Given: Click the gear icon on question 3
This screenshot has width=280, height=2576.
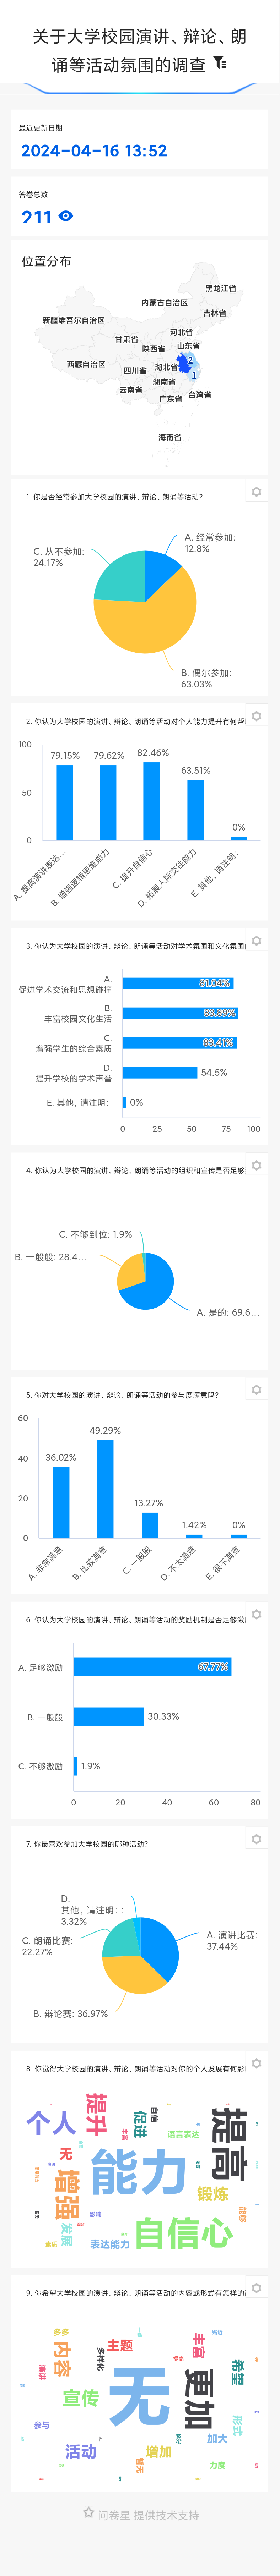Looking at the screenshot, I should click(x=256, y=941).
